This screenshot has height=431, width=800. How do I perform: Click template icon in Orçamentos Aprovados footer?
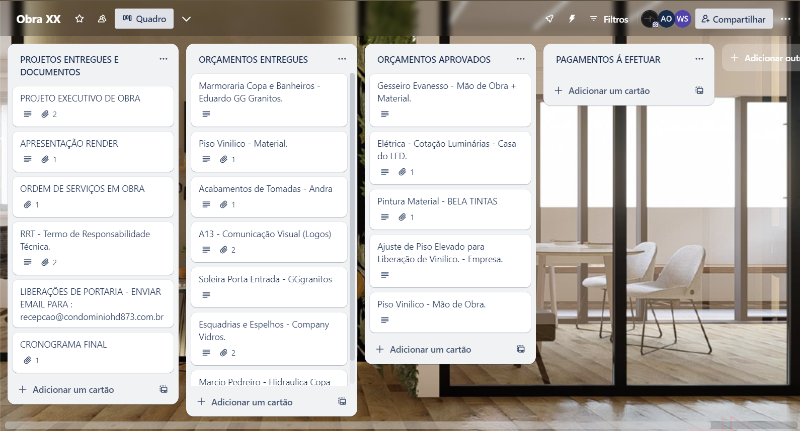(520, 350)
